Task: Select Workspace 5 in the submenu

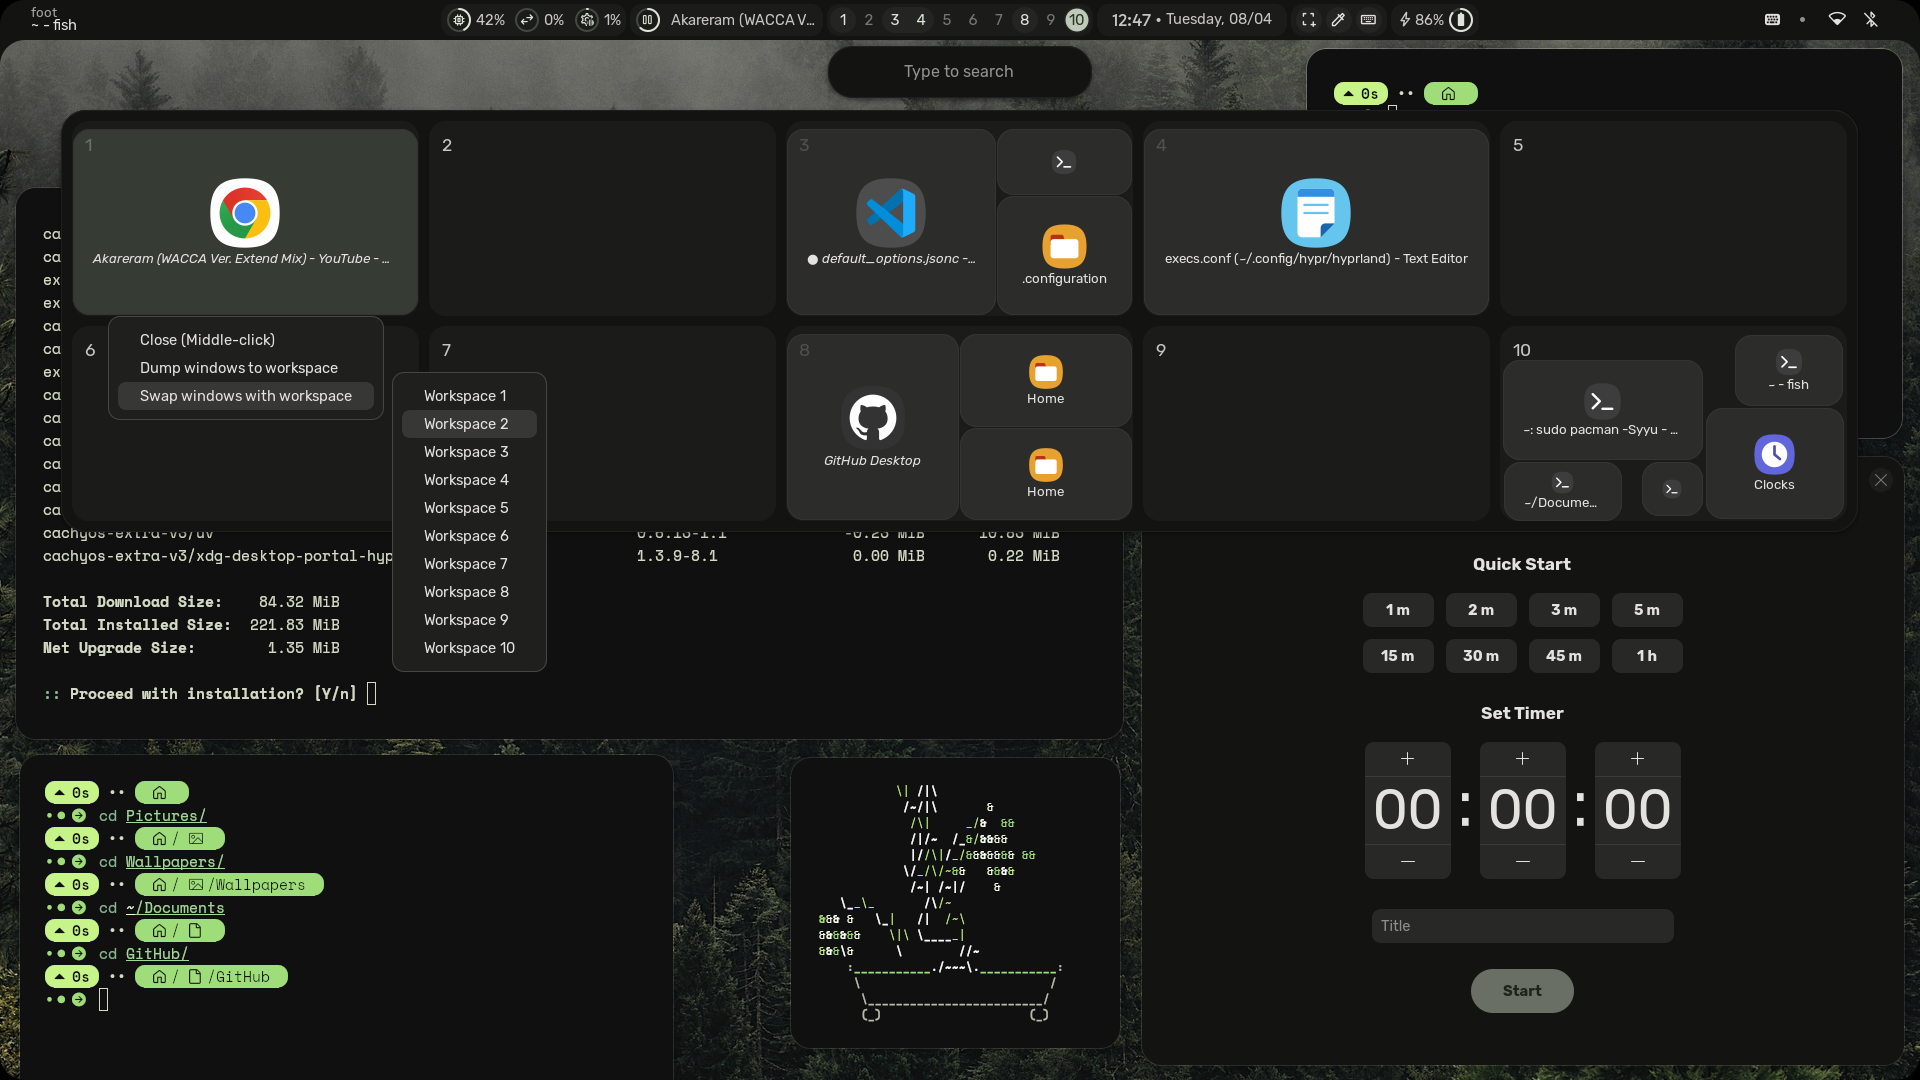Action: 469,508
